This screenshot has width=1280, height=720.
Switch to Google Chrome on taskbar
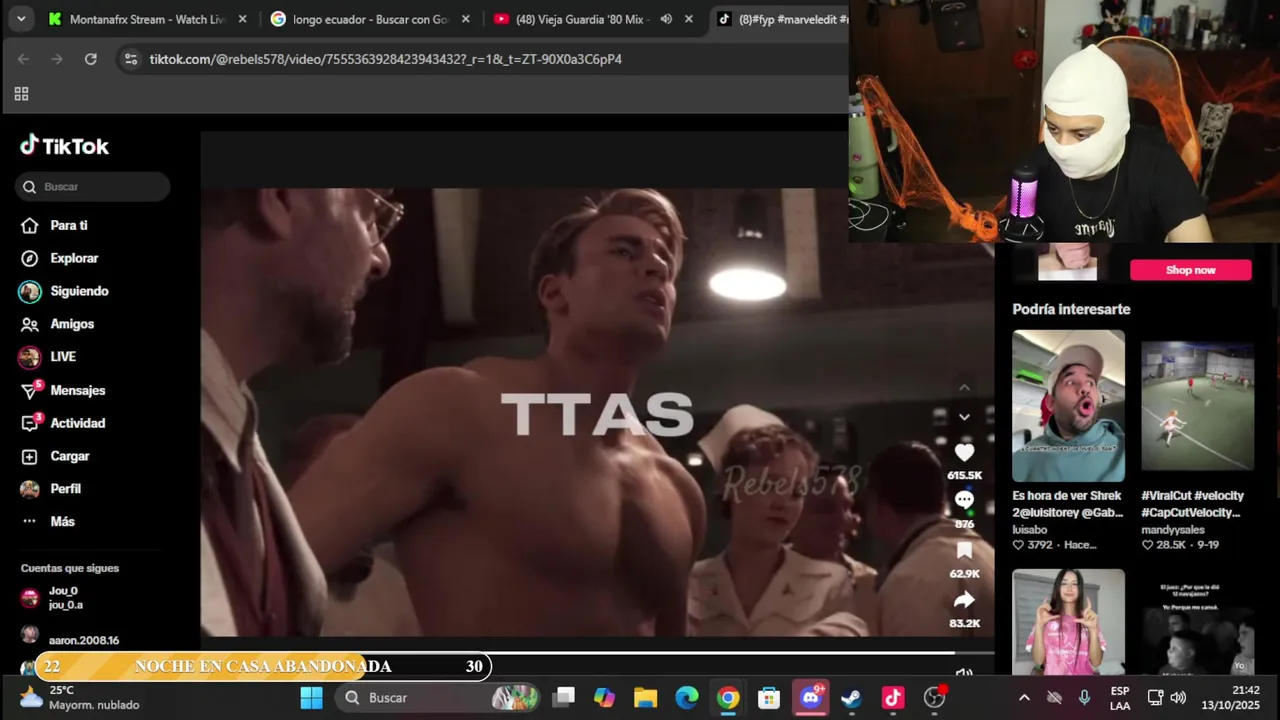[728, 697]
